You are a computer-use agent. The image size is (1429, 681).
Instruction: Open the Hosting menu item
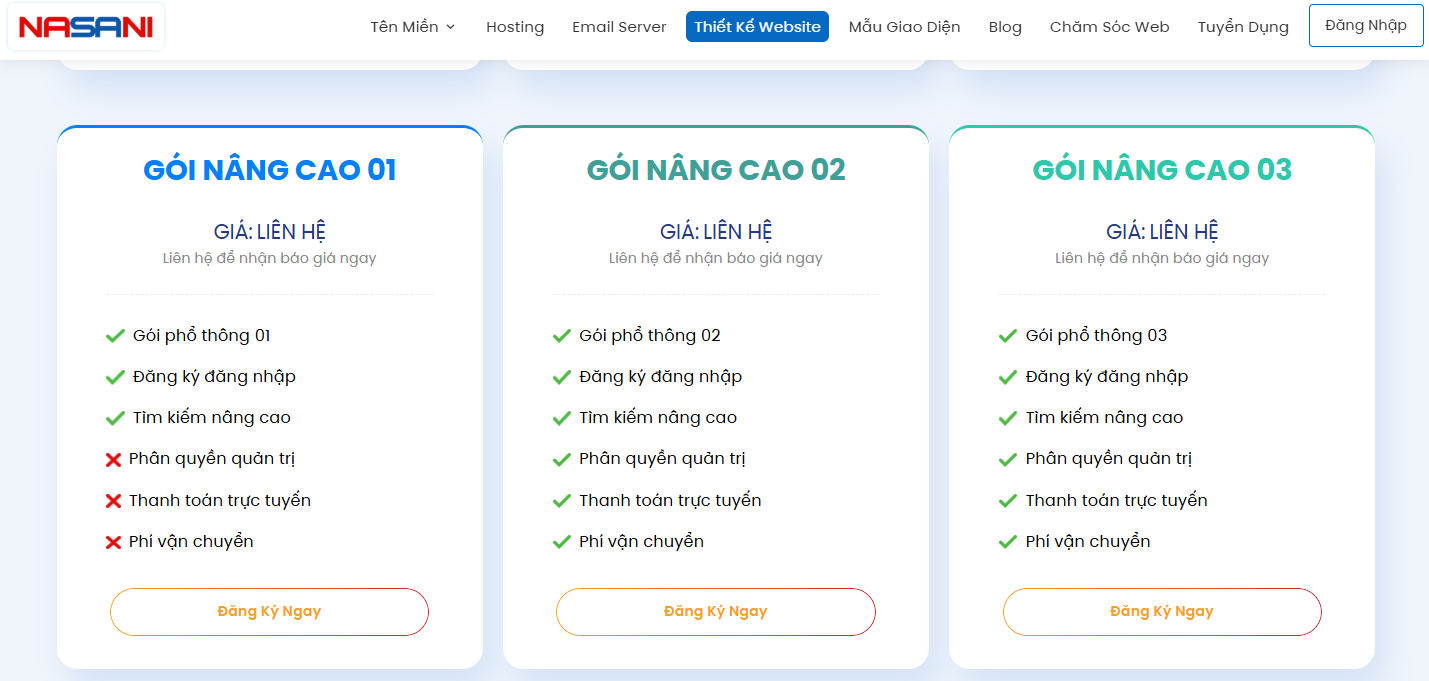tap(515, 27)
